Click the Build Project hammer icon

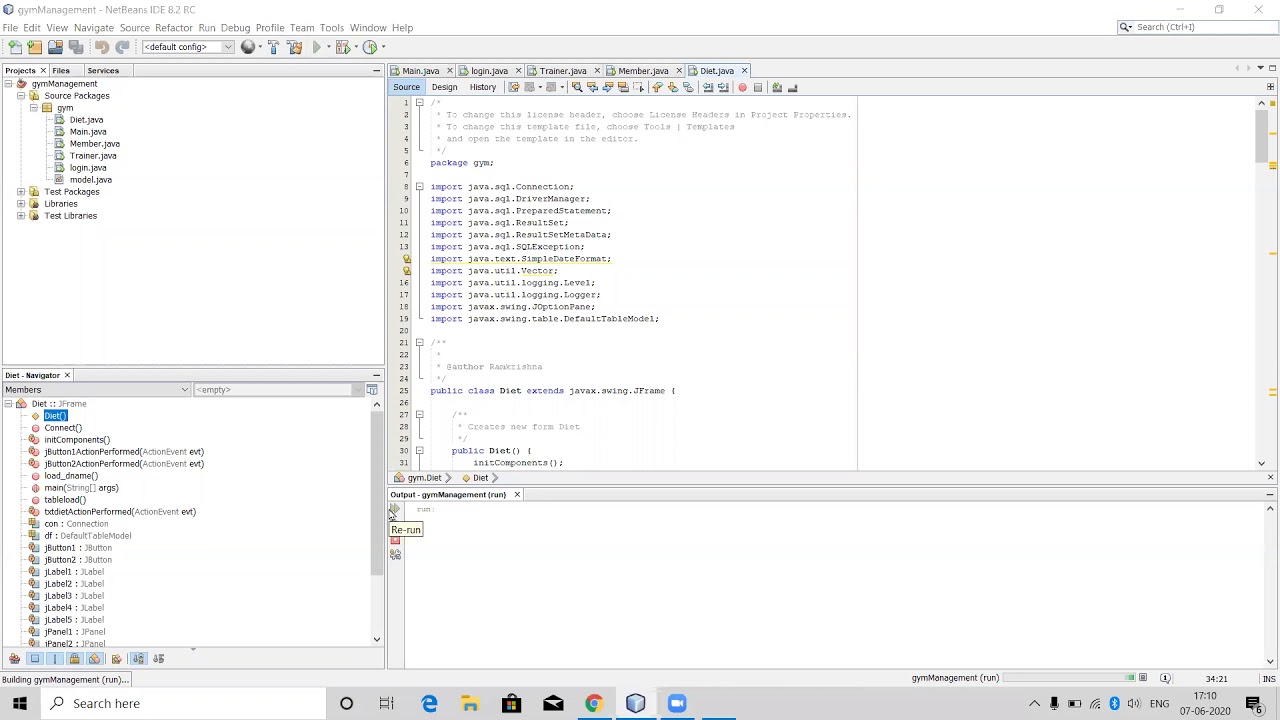(x=273, y=47)
